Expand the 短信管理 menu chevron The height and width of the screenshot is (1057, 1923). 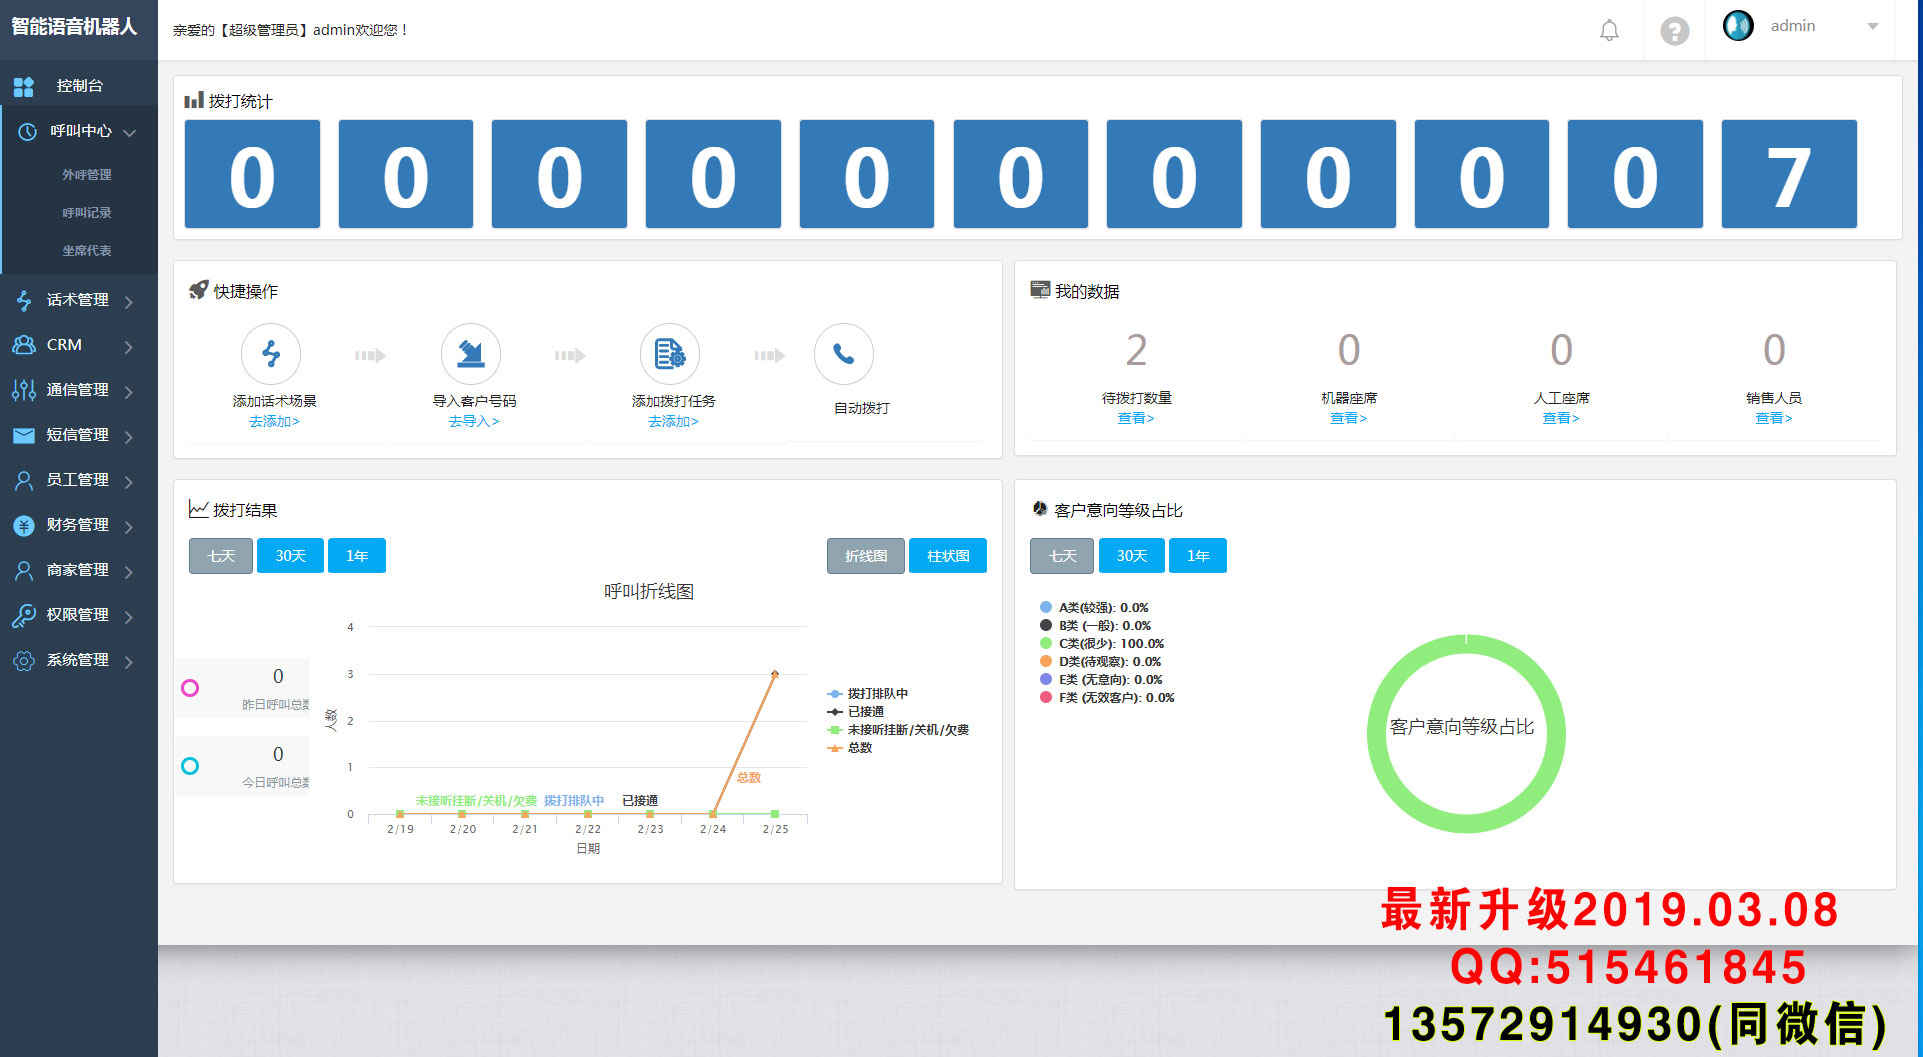[129, 436]
